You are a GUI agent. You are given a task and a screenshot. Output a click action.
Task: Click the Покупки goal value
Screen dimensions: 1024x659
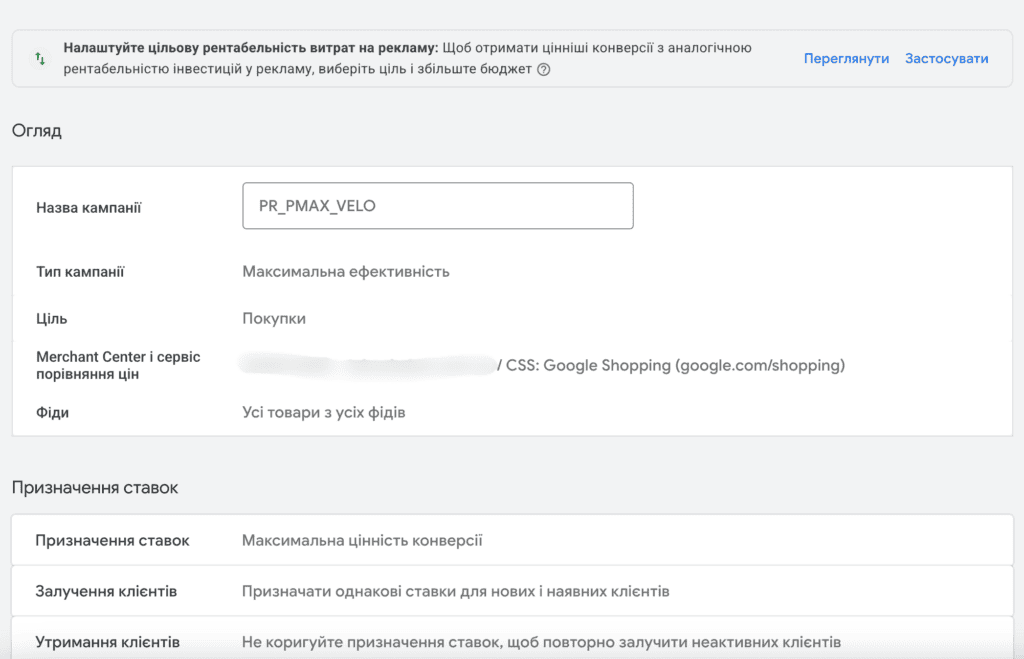pyautogui.click(x=274, y=319)
